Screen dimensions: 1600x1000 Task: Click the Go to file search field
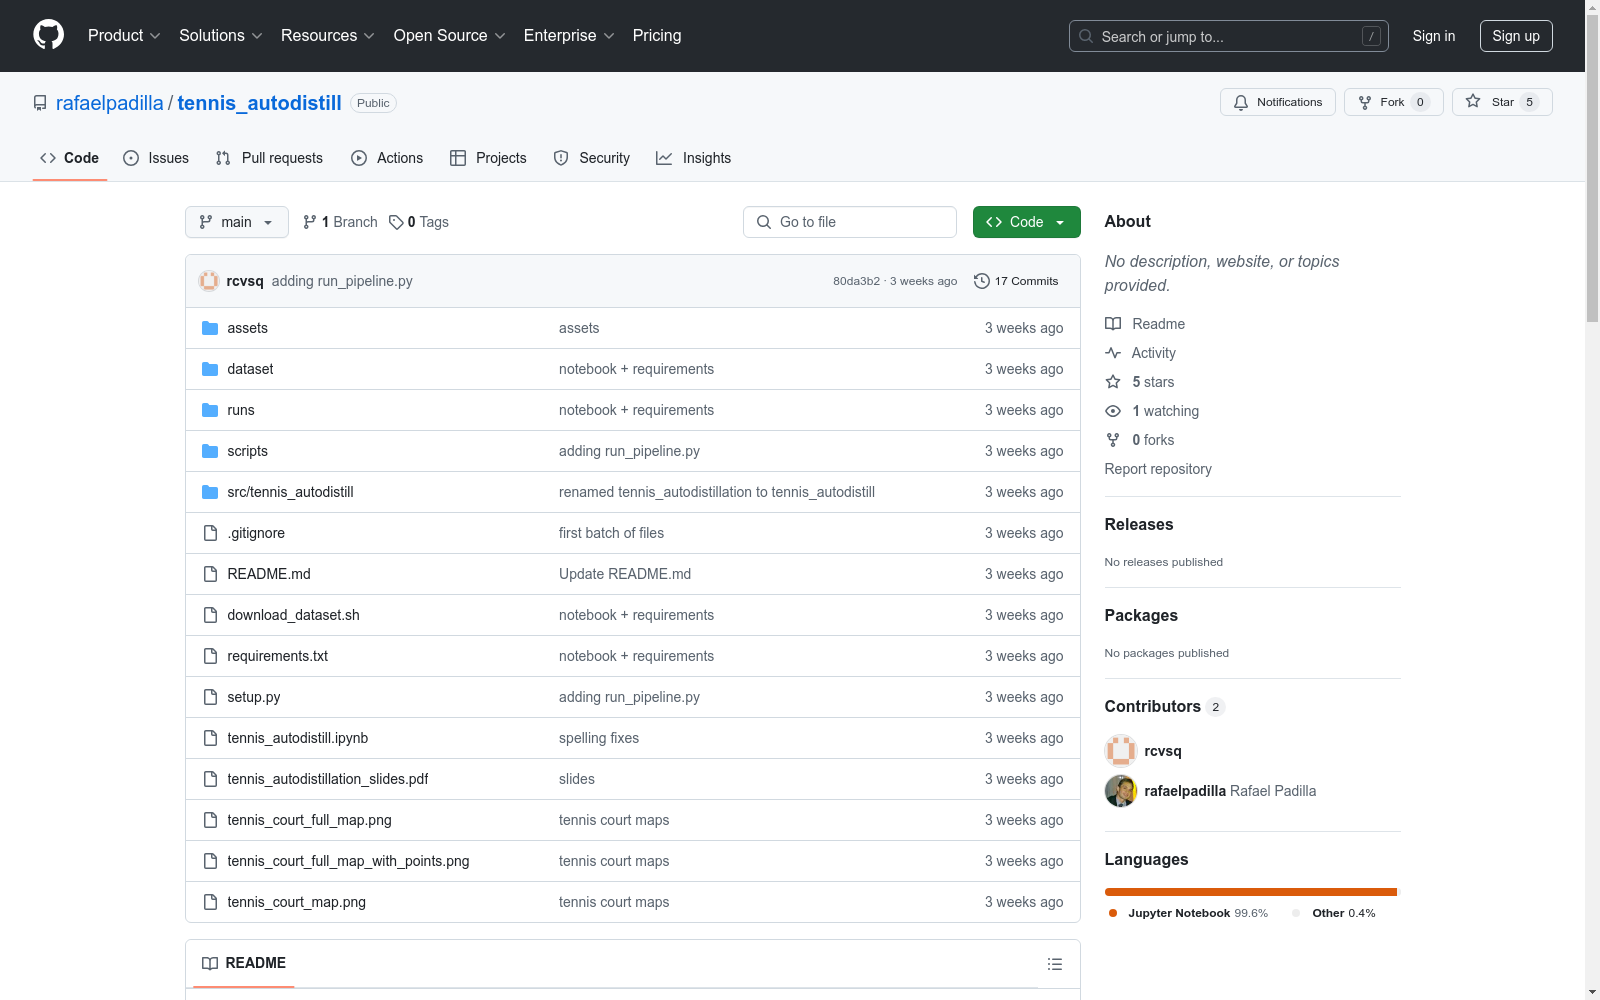[x=850, y=222]
